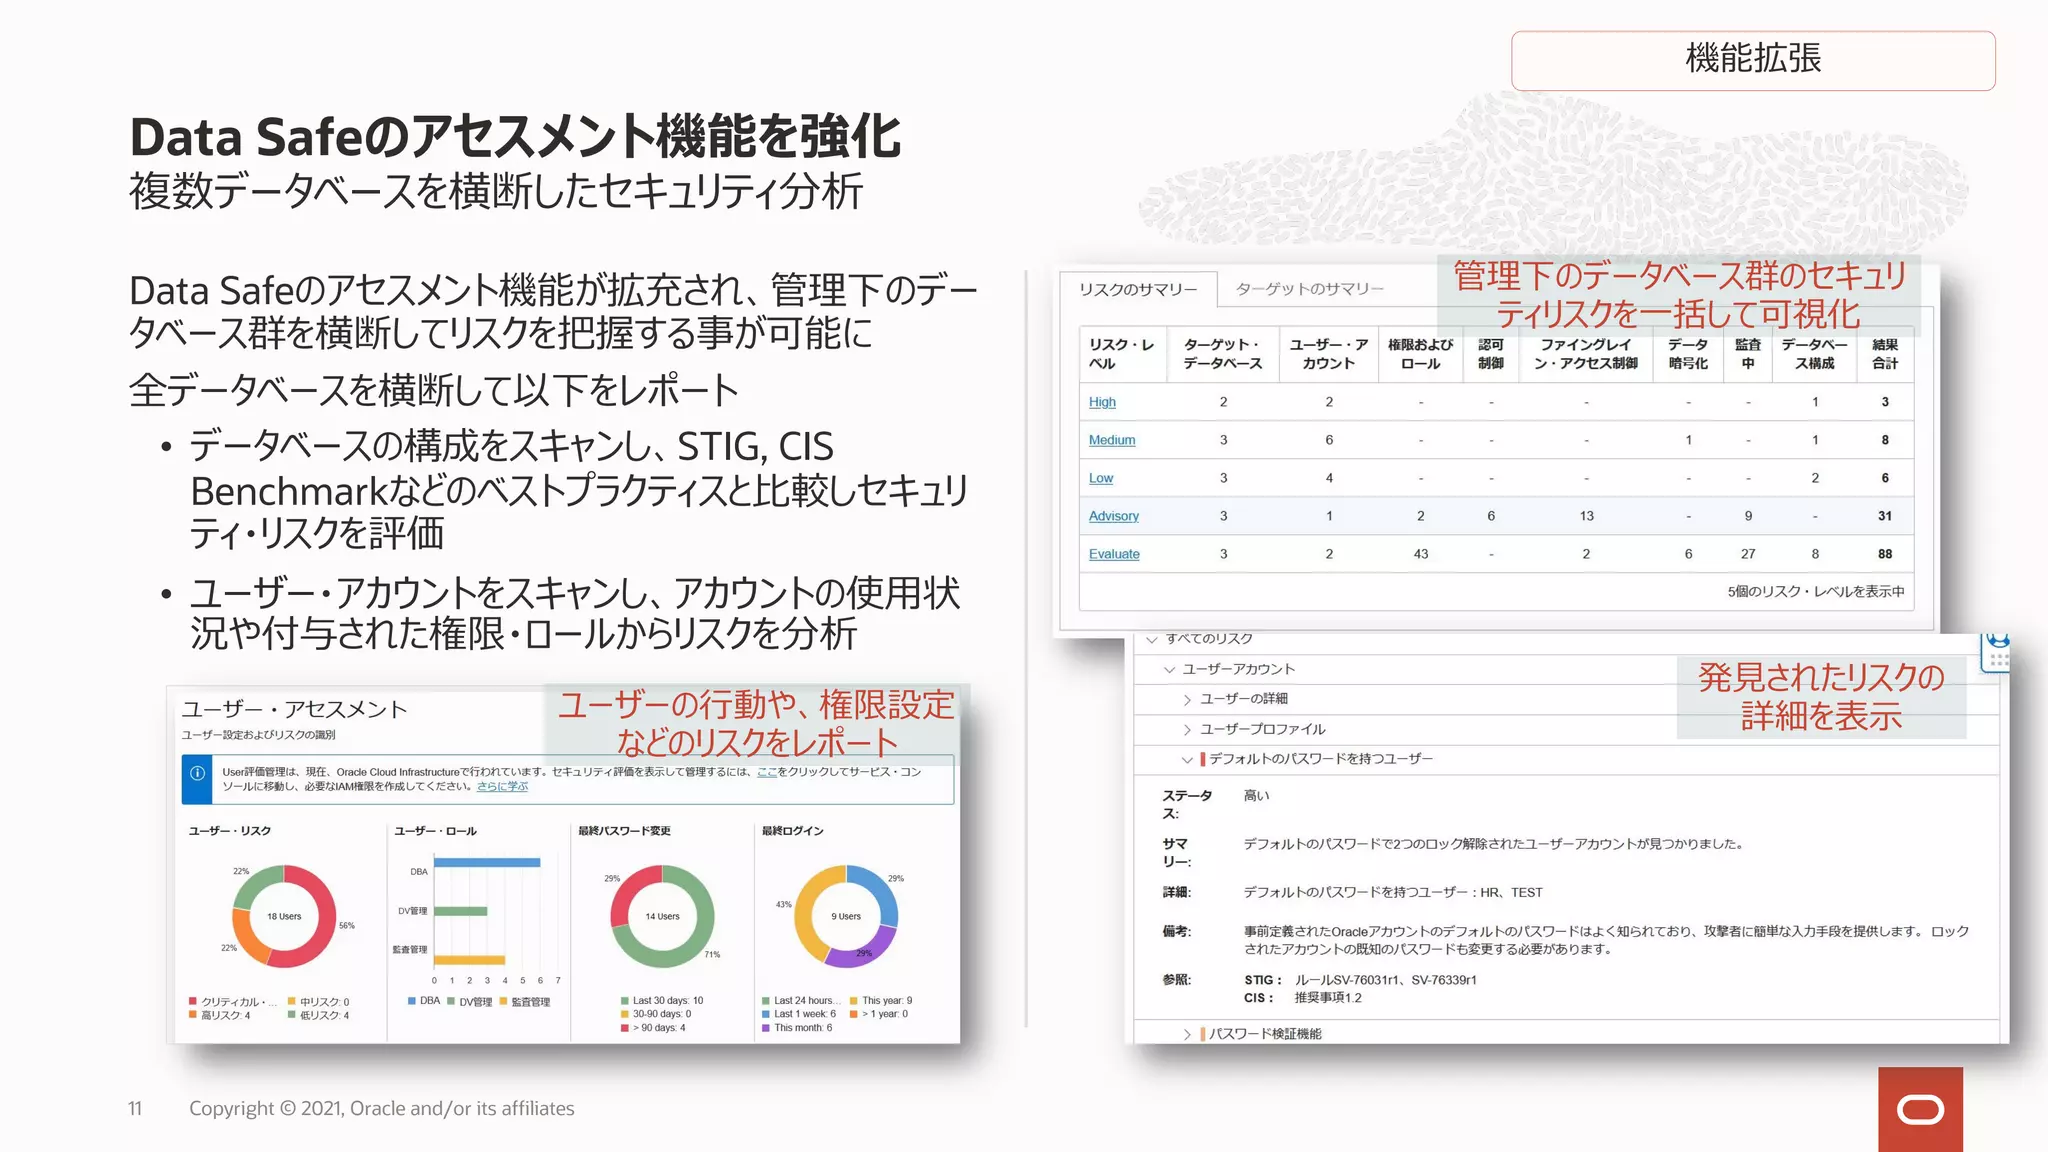Click the ターゲット・データベース column header
Screen dimensions: 2048x1152
(1223, 354)
